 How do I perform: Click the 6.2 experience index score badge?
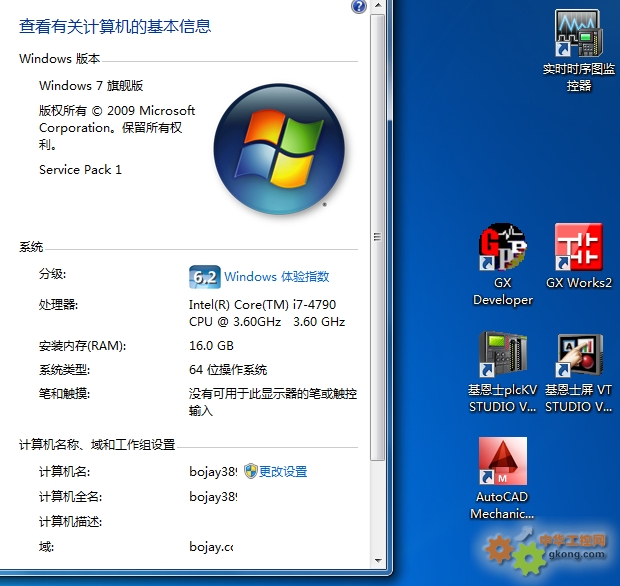point(204,277)
